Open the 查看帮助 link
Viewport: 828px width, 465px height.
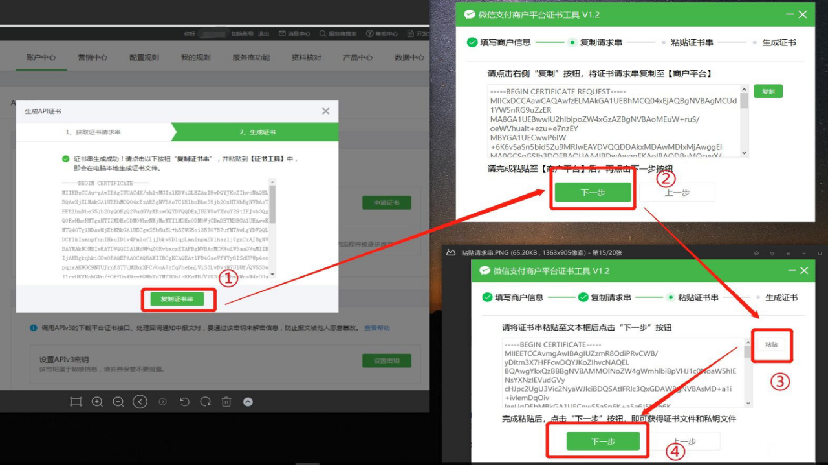[x=377, y=328]
